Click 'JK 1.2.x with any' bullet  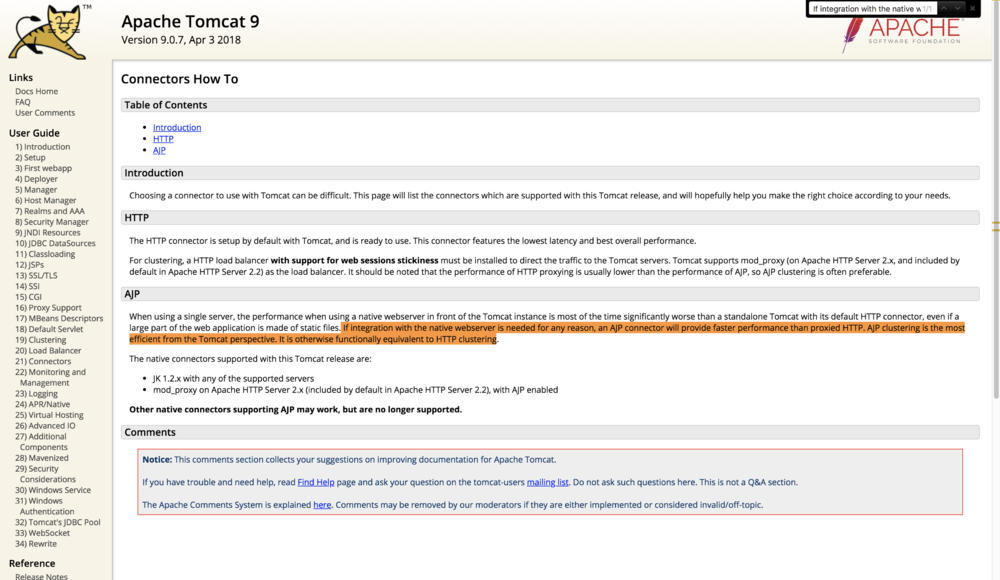click(x=233, y=378)
